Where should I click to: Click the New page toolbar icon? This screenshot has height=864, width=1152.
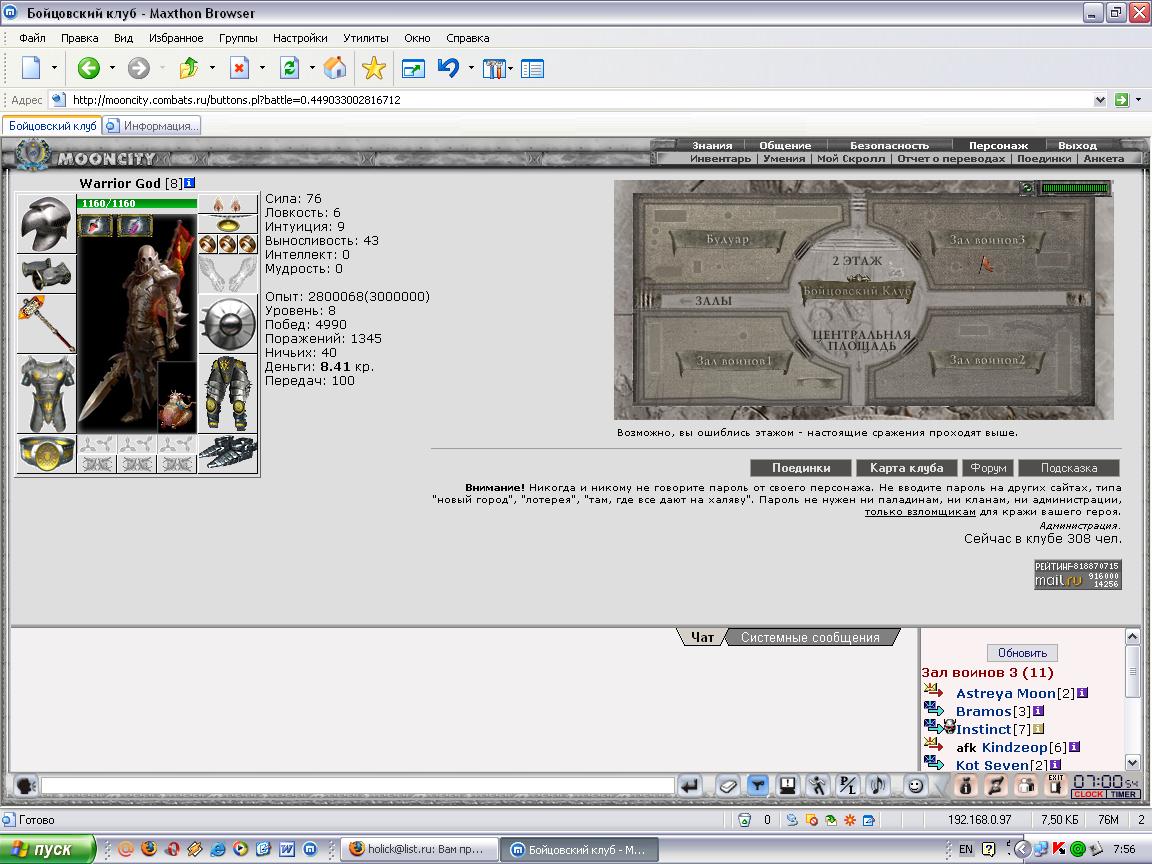(31, 68)
